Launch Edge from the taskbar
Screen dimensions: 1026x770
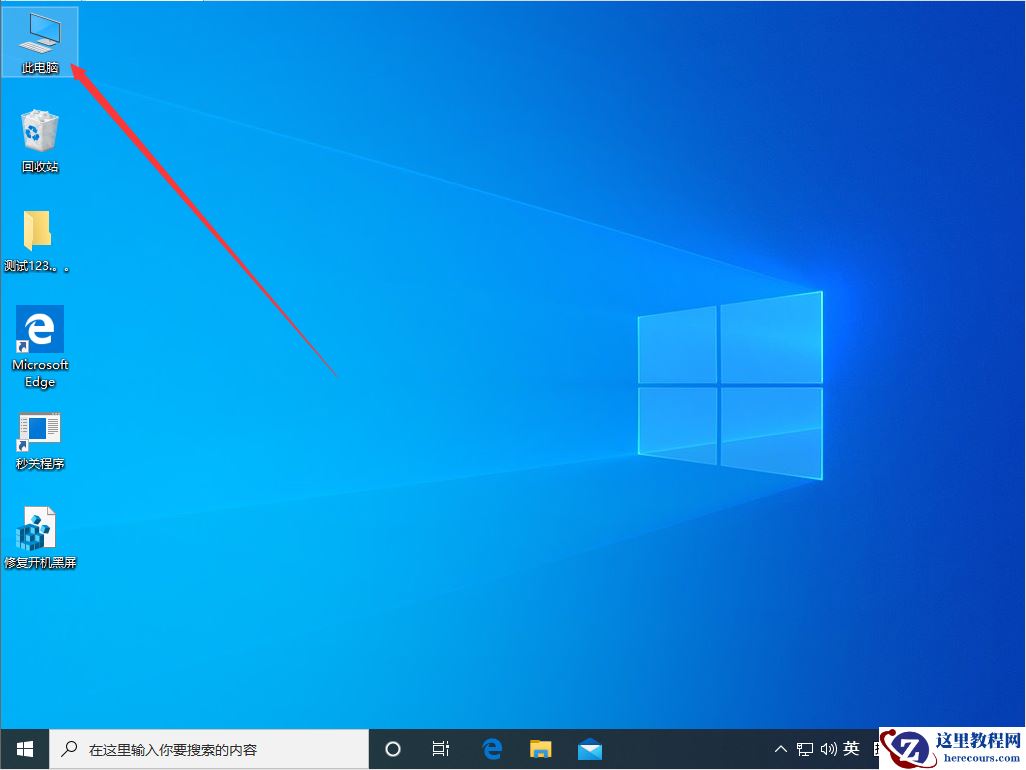coord(491,748)
